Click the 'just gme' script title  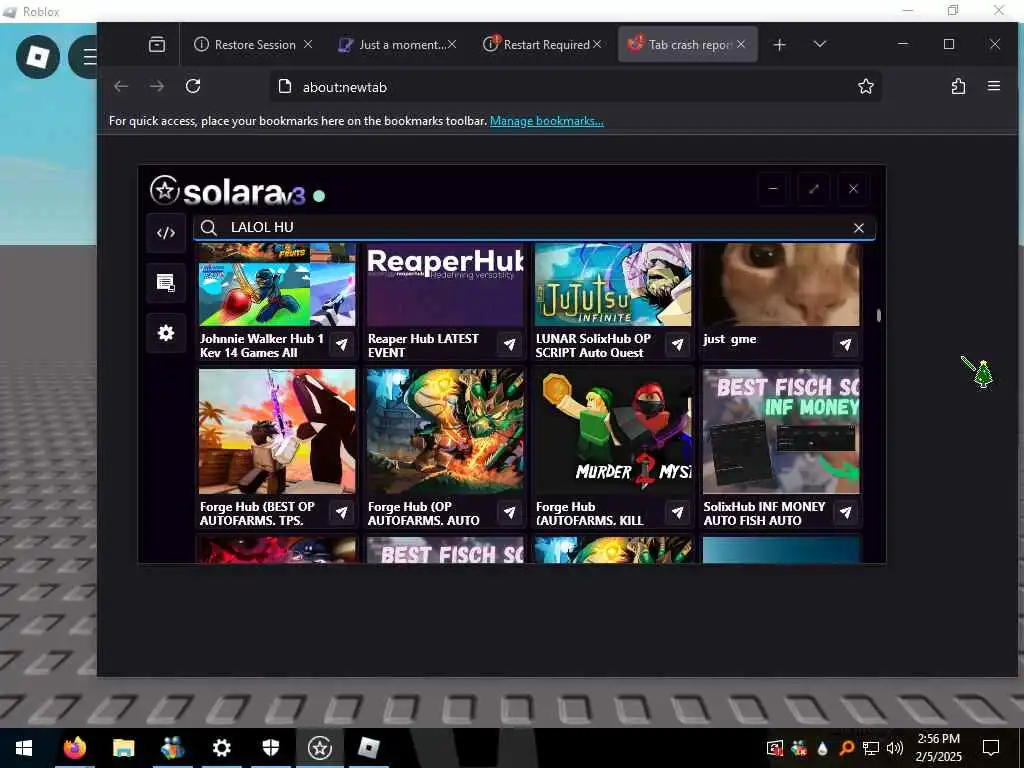click(729, 339)
